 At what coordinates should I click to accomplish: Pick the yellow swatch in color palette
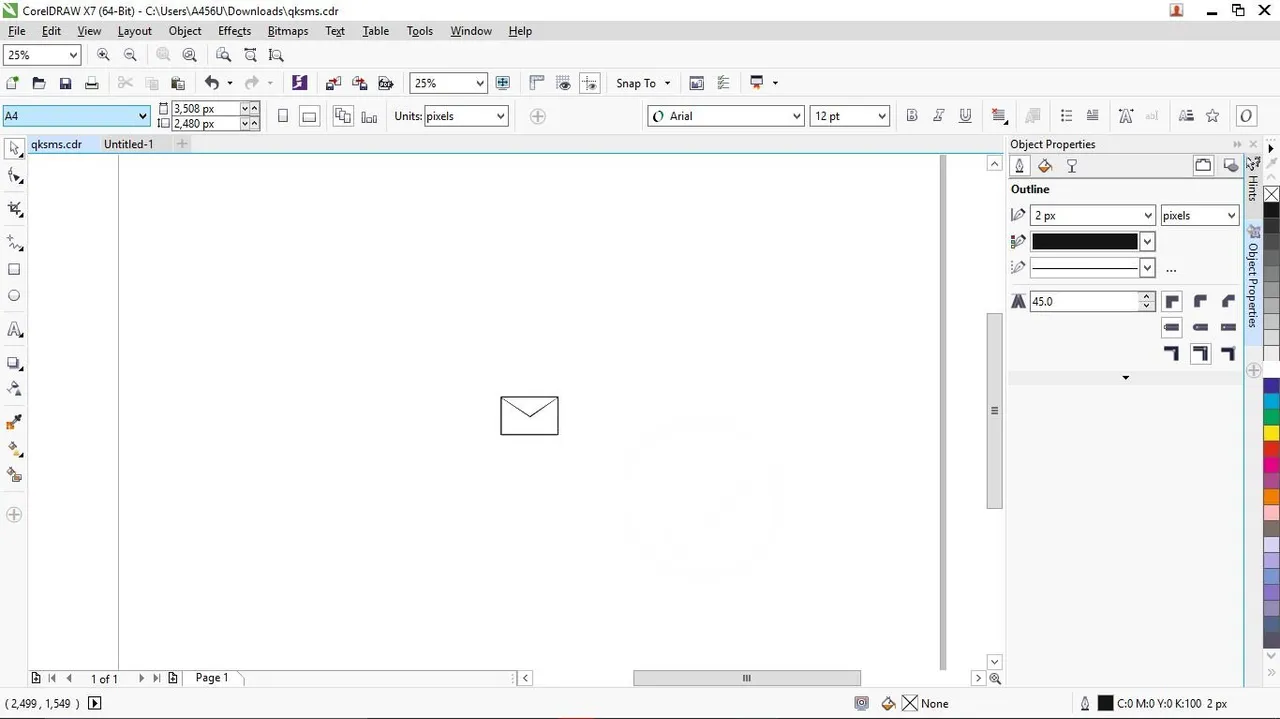click(x=1271, y=433)
